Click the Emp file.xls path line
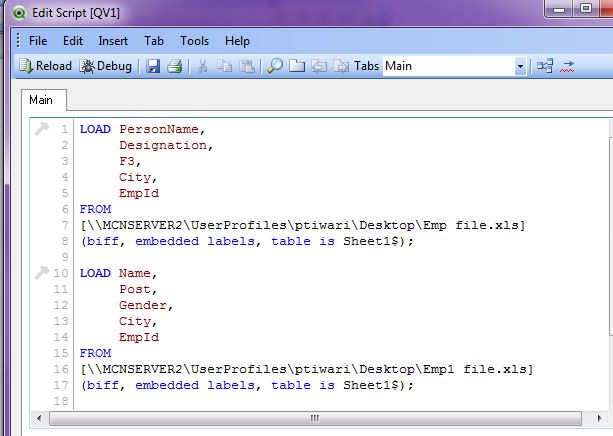This screenshot has height=436, width=613. point(303,225)
